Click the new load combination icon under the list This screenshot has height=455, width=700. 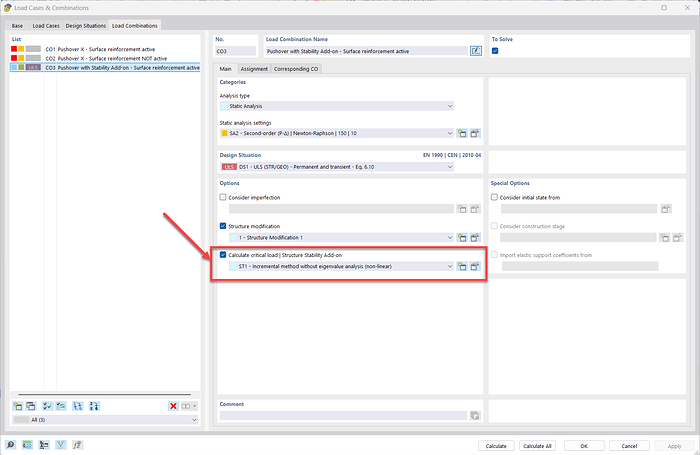17,406
